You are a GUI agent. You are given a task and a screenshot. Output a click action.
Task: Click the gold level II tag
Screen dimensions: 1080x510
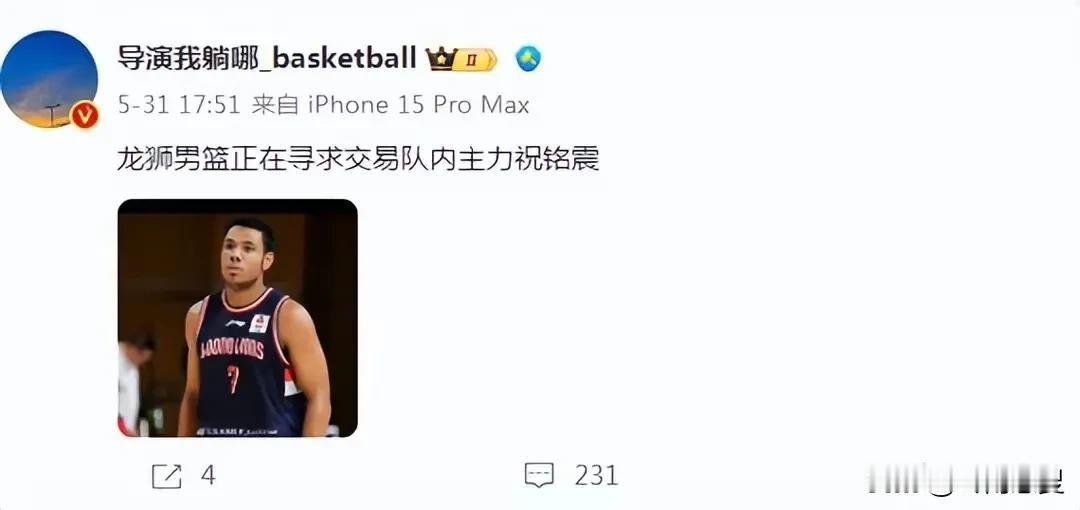tap(477, 60)
